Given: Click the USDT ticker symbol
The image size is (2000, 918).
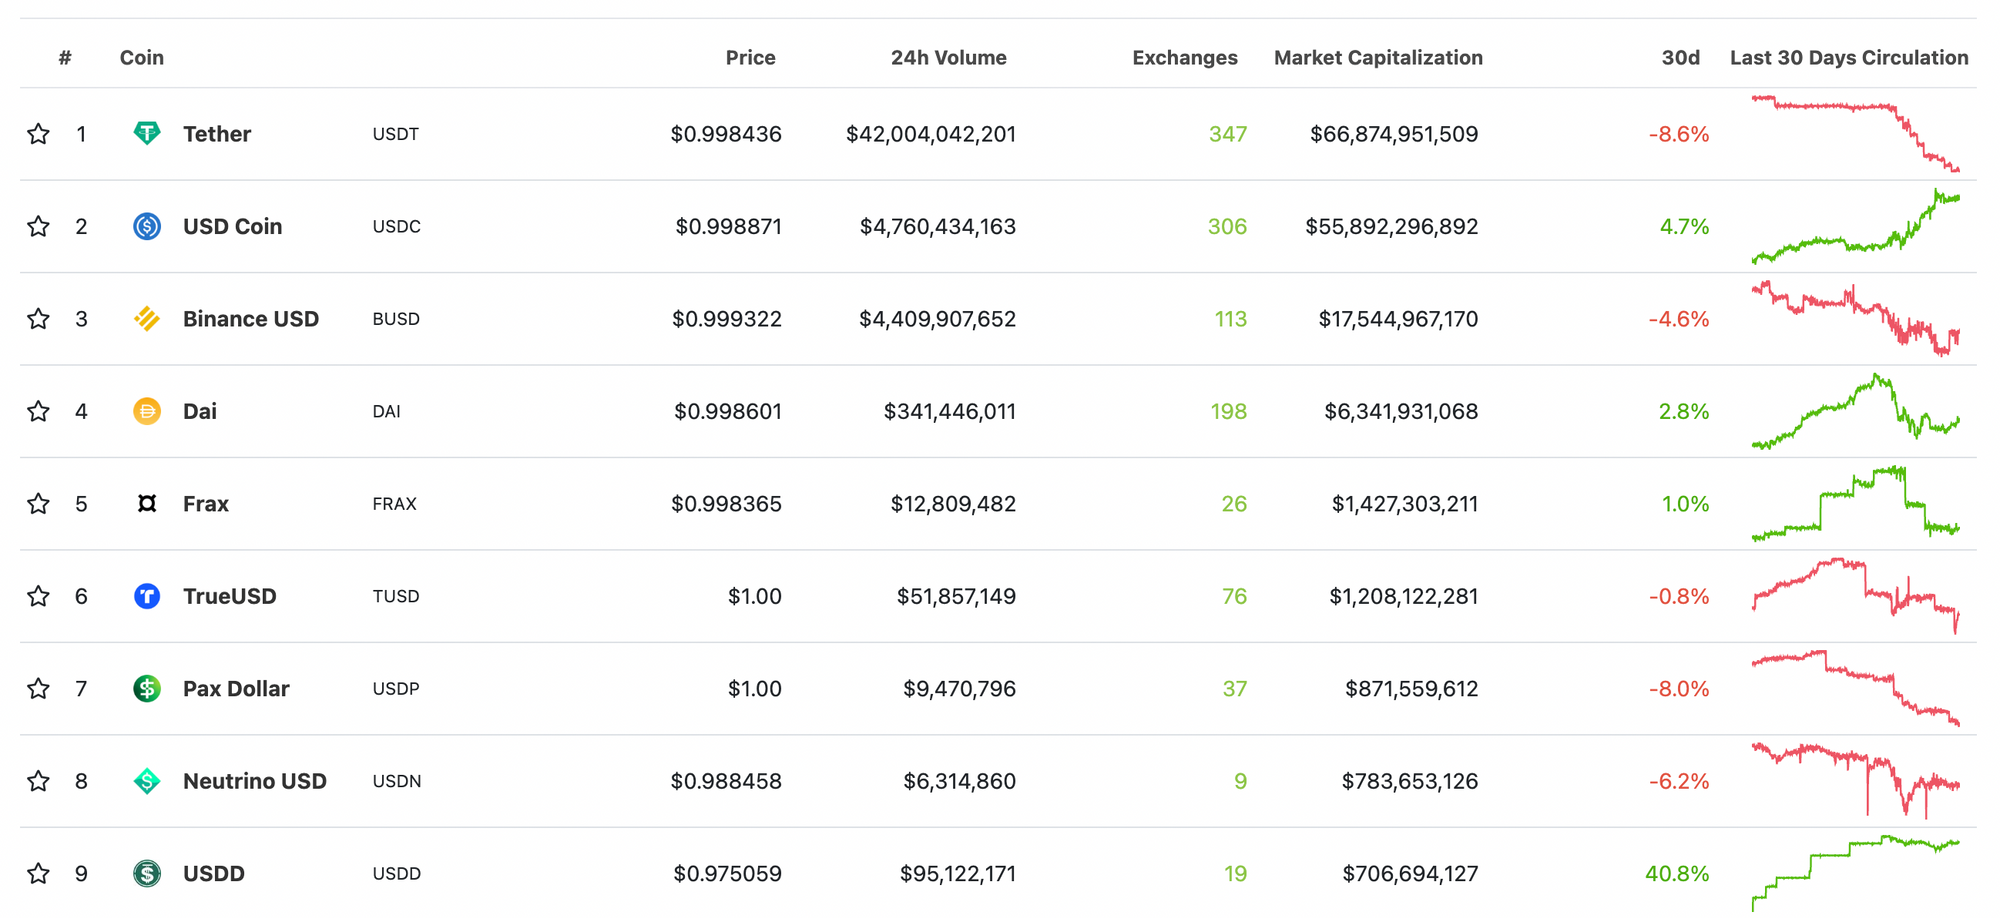Looking at the screenshot, I should (396, 134).
